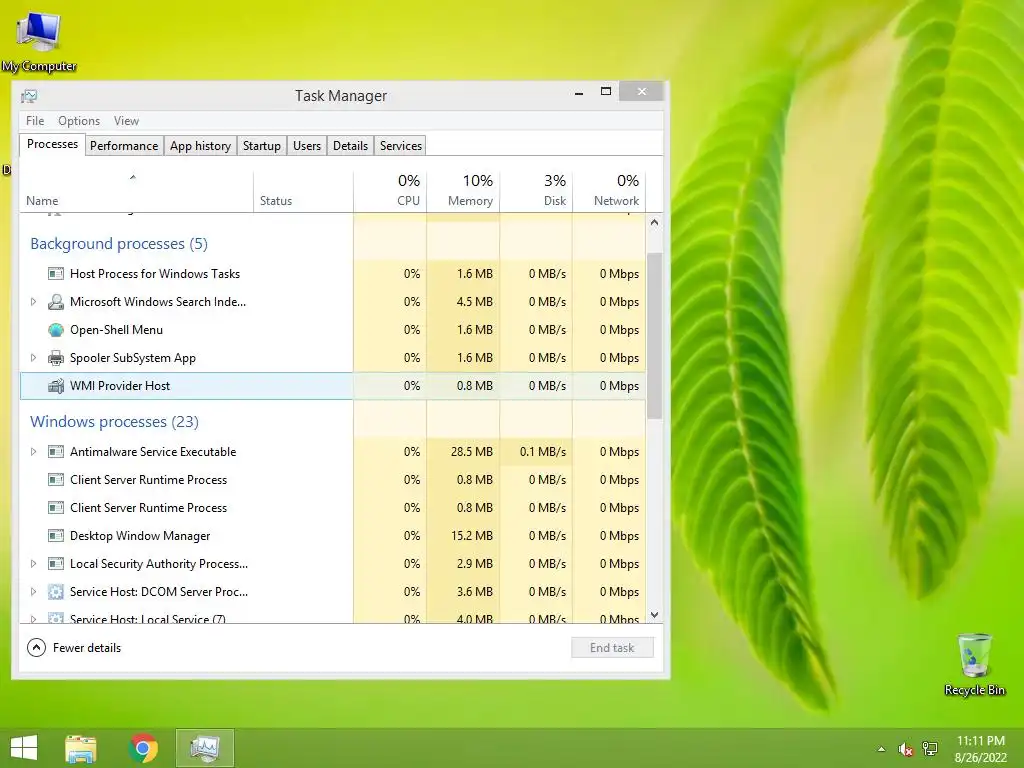This screenshot has width=1024, height=768.
Task: Sort by the Memory column header
Action: [463, 191]
